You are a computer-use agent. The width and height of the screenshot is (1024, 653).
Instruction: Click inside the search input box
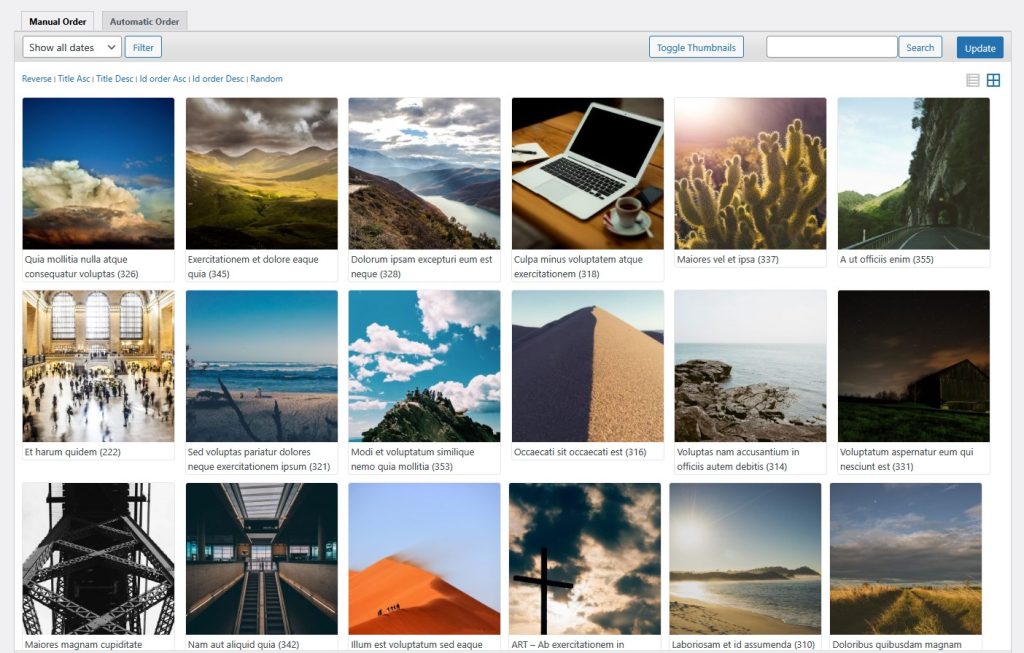click(x=830, y=46)
